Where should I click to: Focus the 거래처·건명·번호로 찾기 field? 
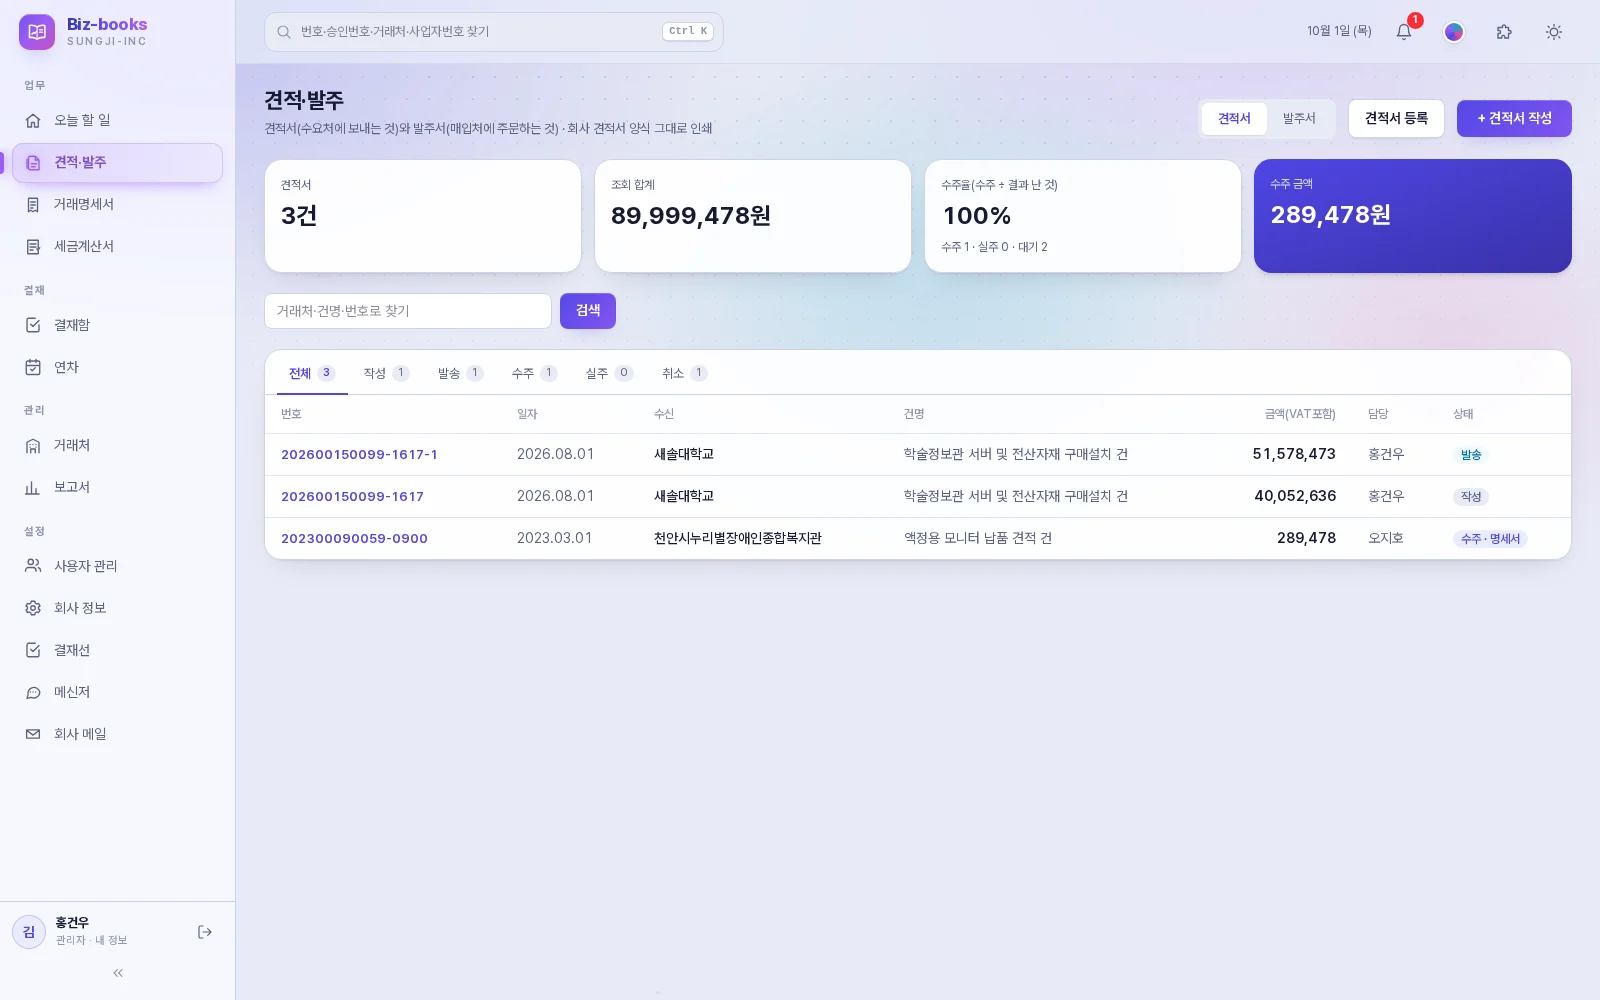click(408, 311)
